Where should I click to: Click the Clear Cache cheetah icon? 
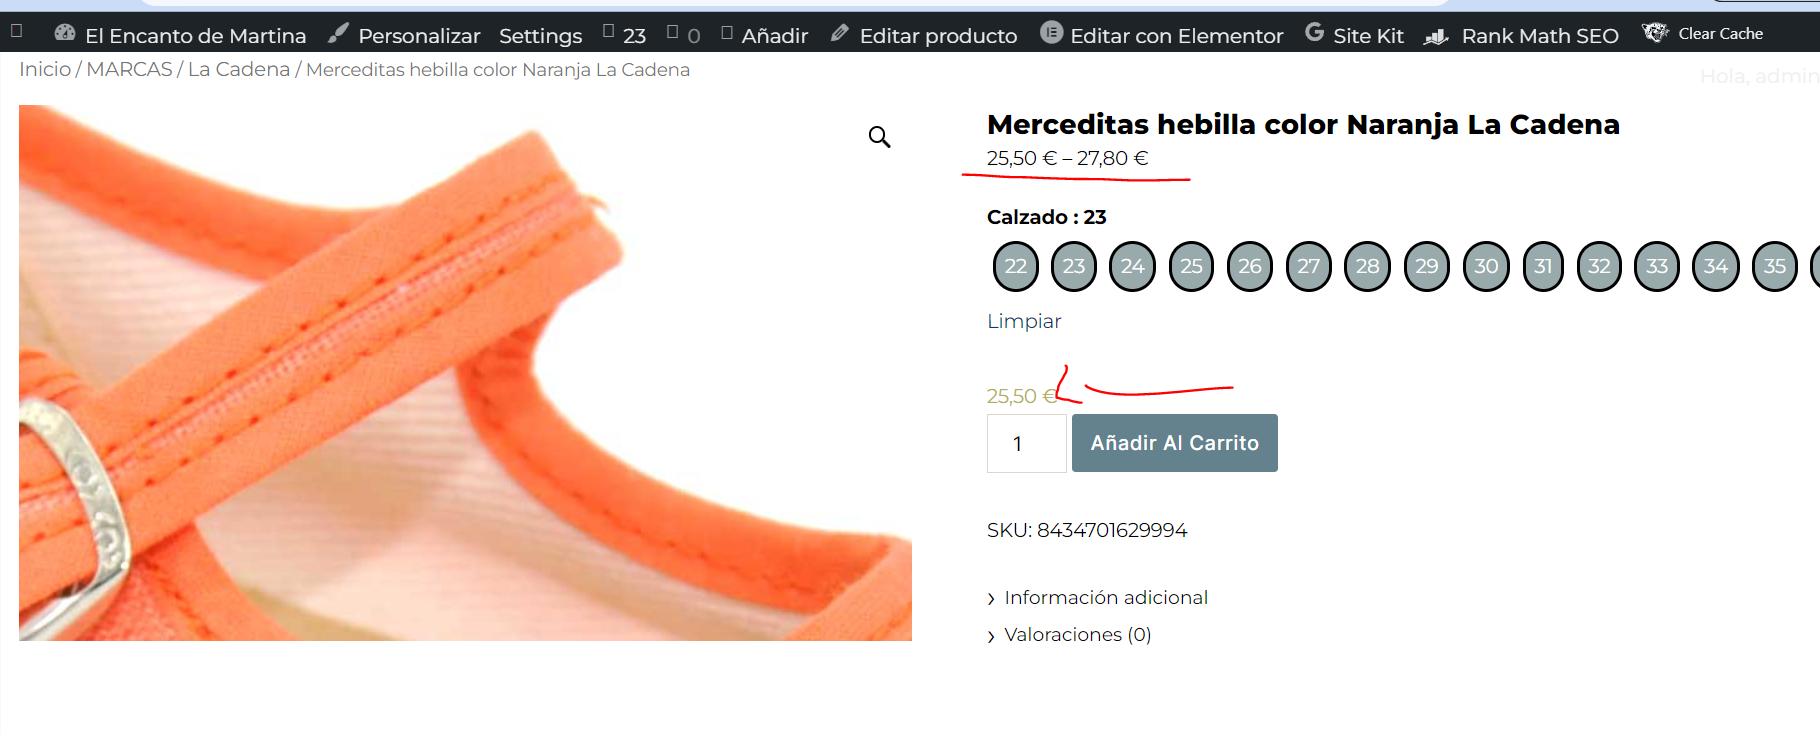tap(1655, 33)
